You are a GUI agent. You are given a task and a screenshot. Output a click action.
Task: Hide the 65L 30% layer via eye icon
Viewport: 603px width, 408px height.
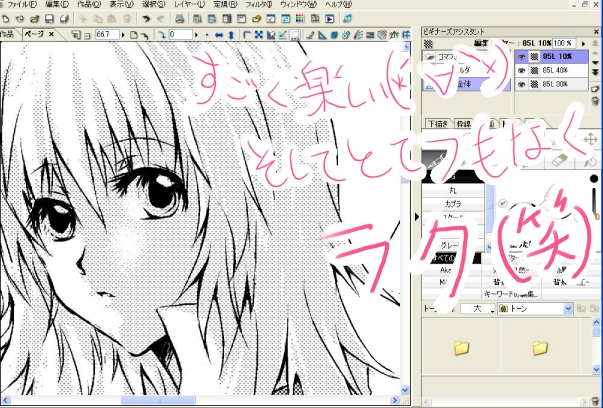click(x=521, y=84)
